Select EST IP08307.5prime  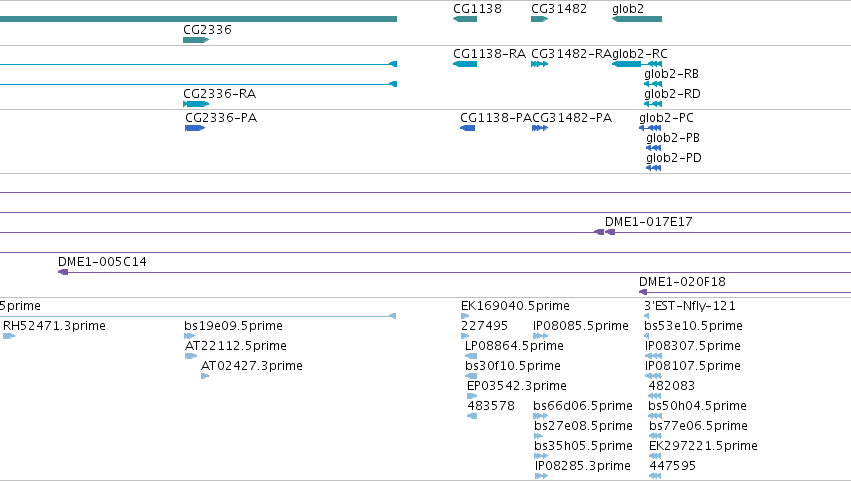tap(653, 356)
